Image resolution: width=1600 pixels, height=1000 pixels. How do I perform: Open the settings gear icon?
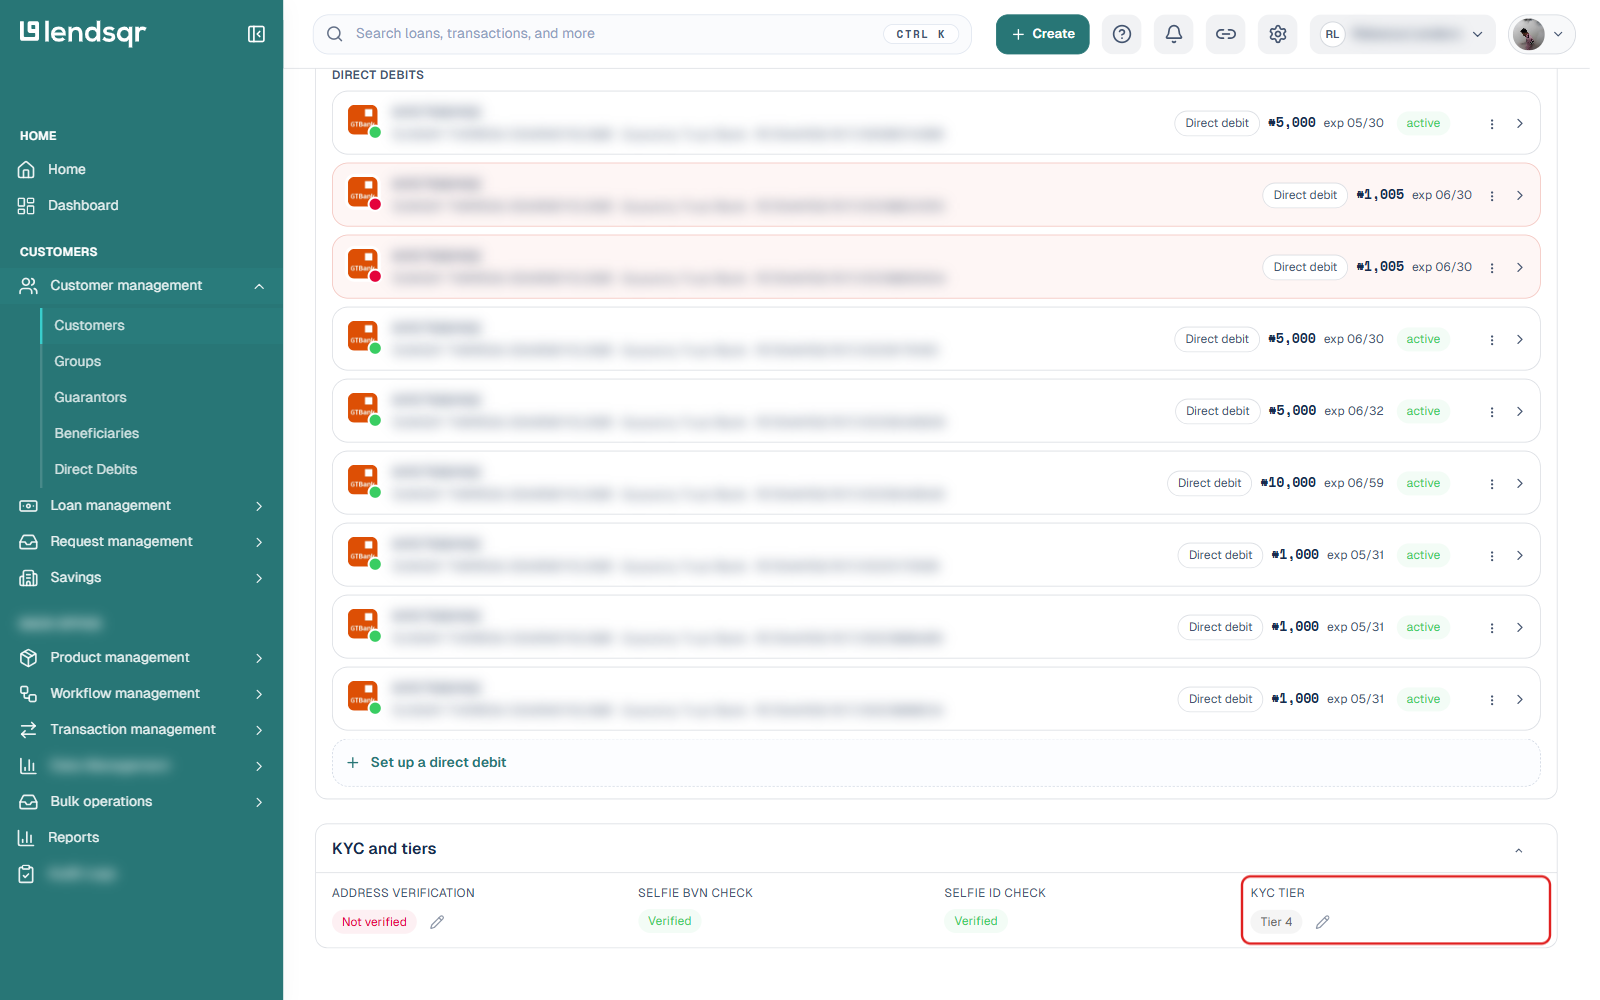coord(1278,34)
